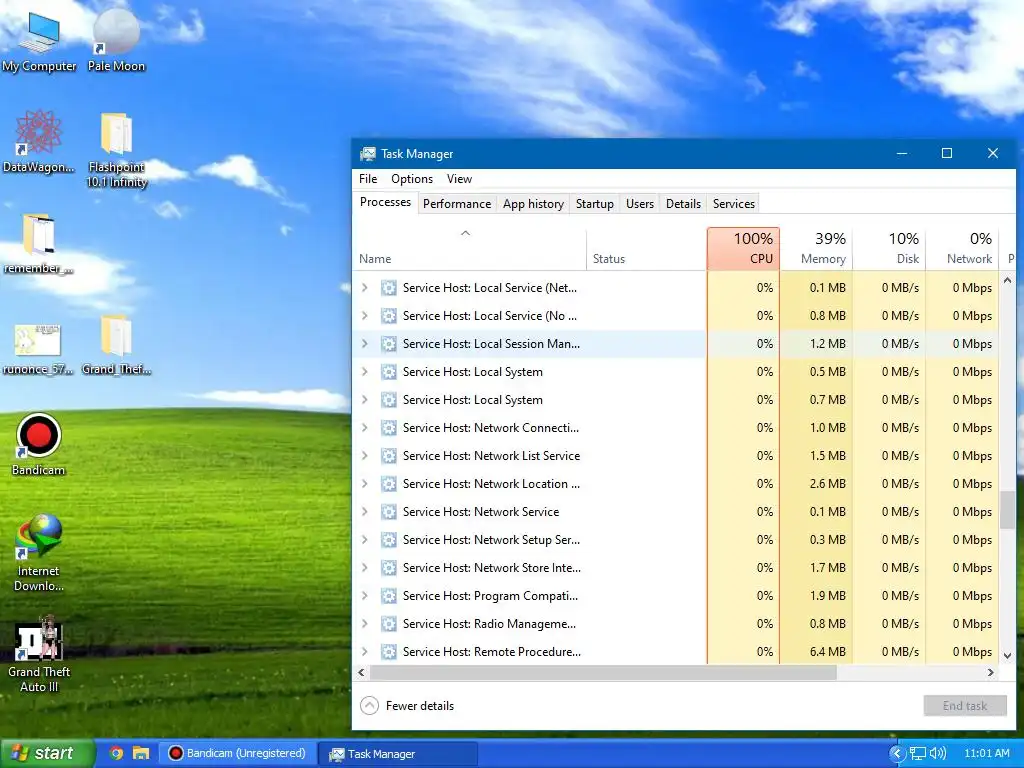This screenshot has height=768, width=1024.
Task: Click the Status column header
Action: pyautogui.click(x=647, y=248)
